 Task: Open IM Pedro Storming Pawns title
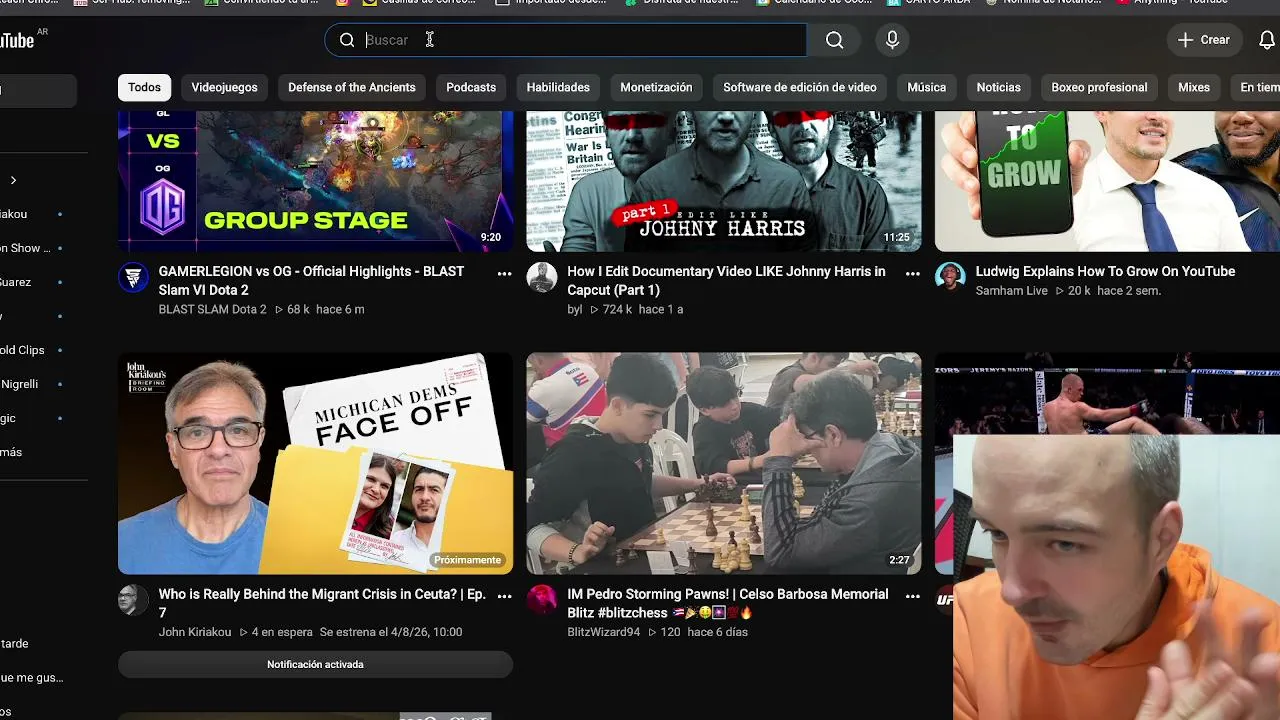point(727,603)
